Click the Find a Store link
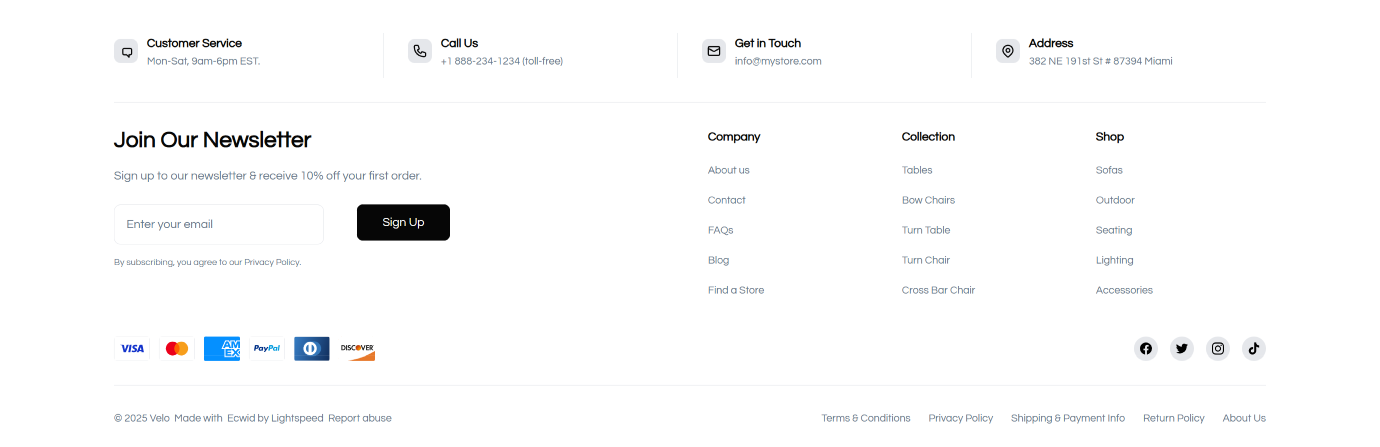 [x=736, y=290]
